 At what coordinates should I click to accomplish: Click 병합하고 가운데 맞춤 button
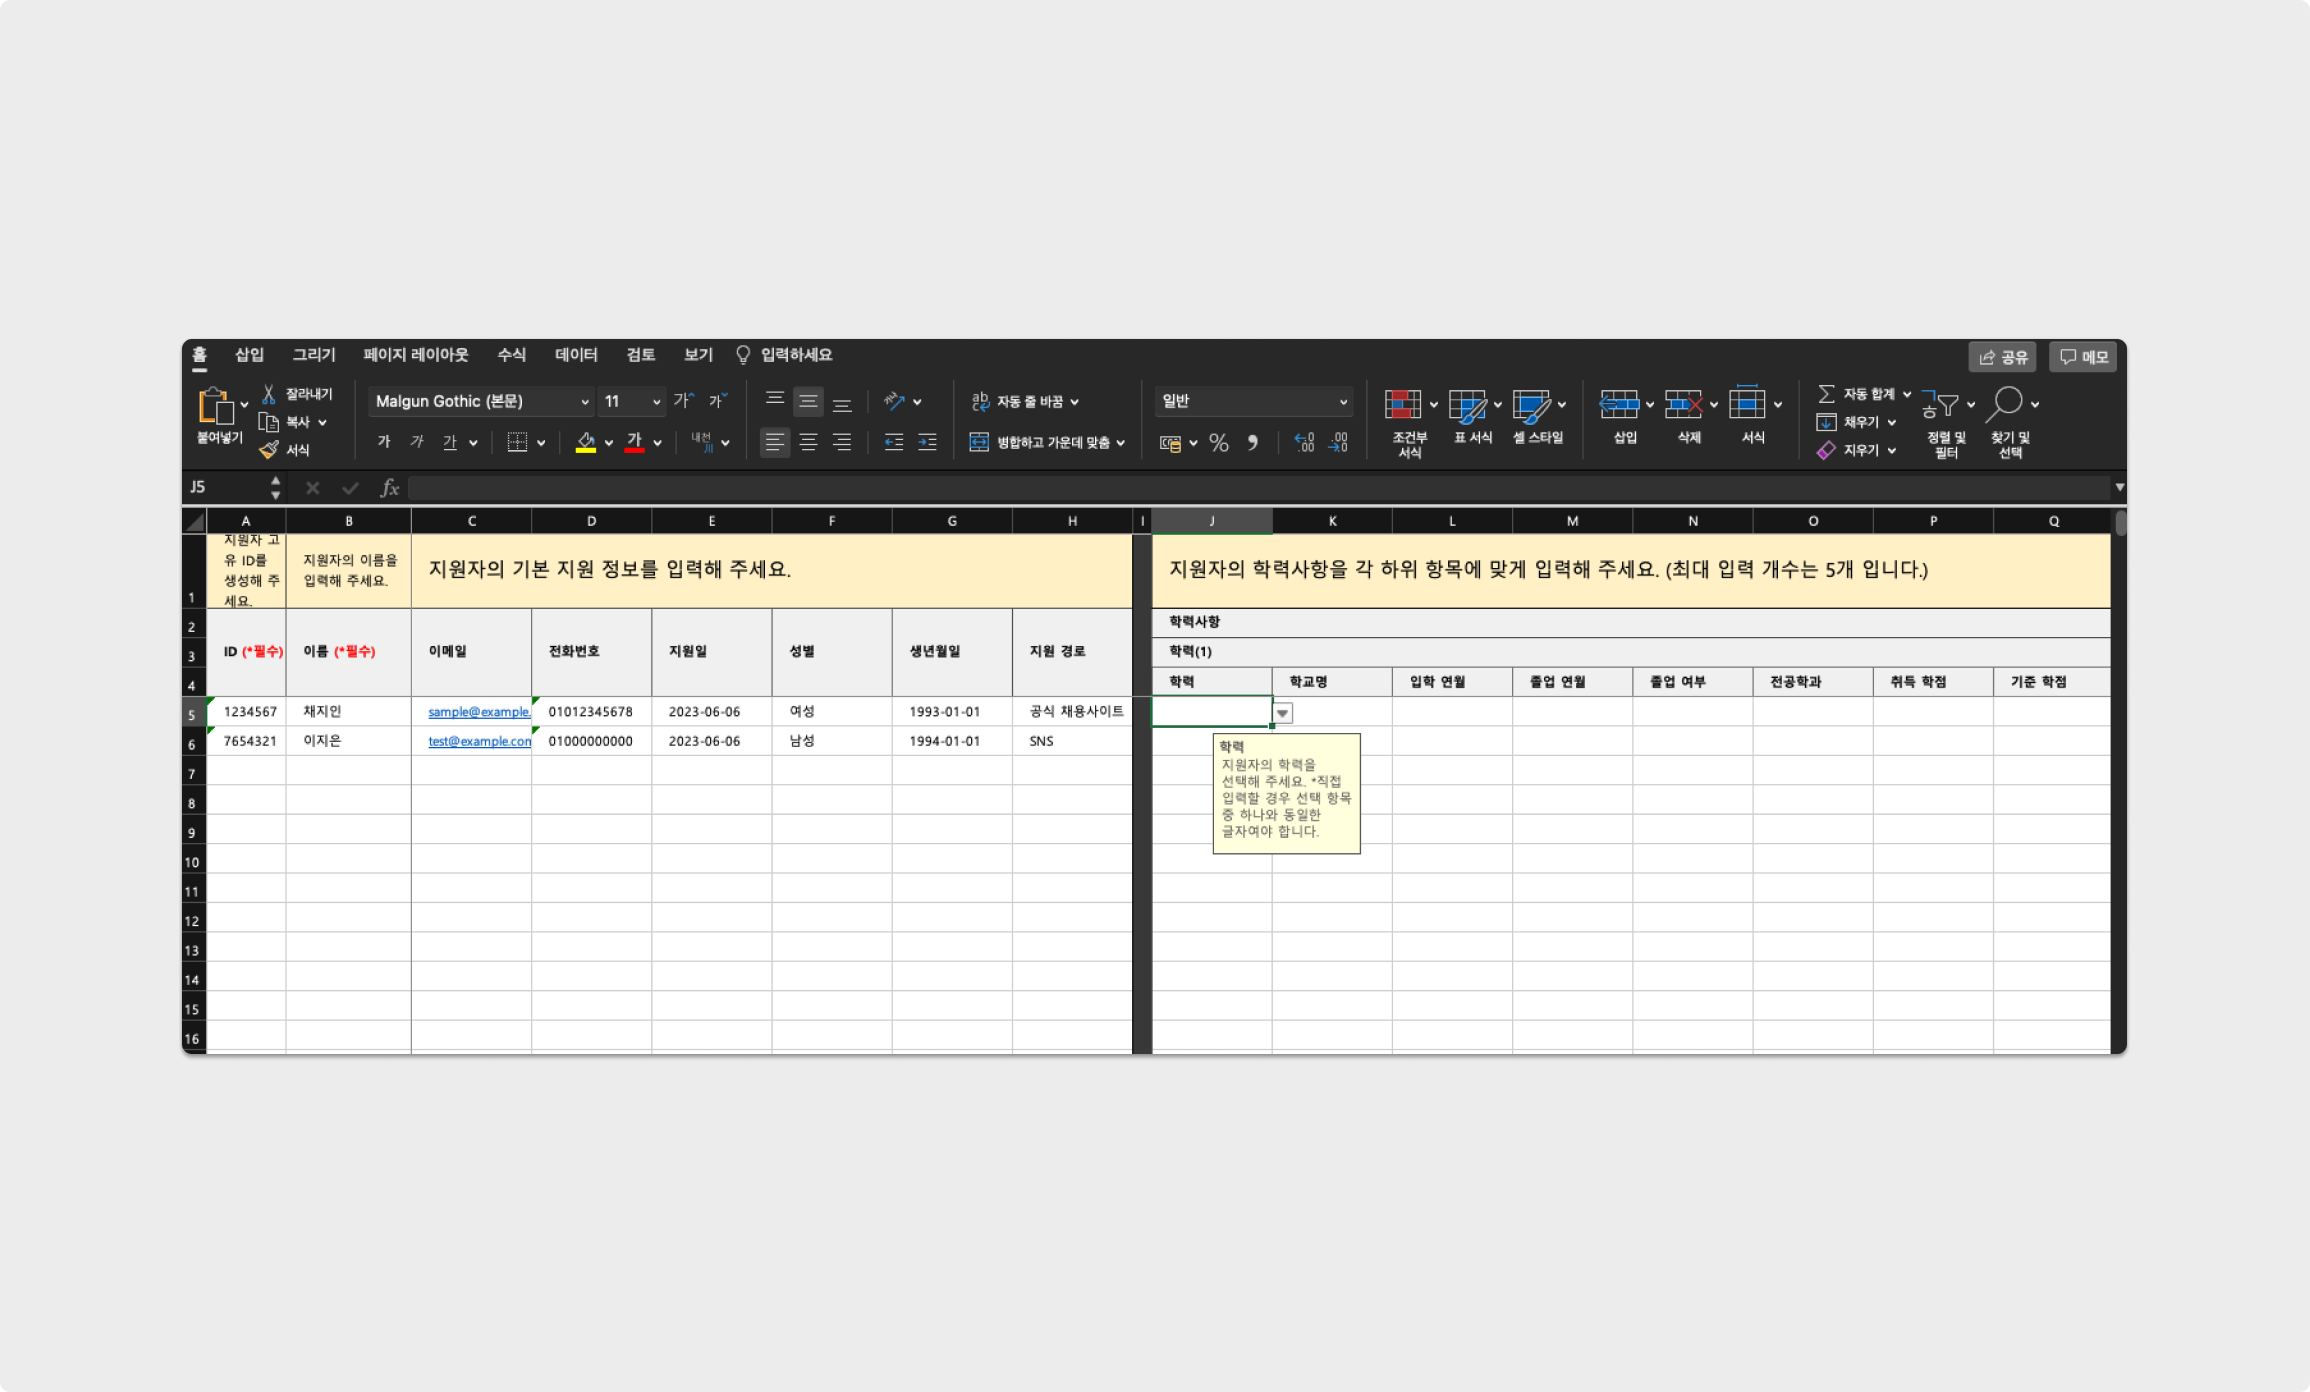click(x=1040, y=443)
